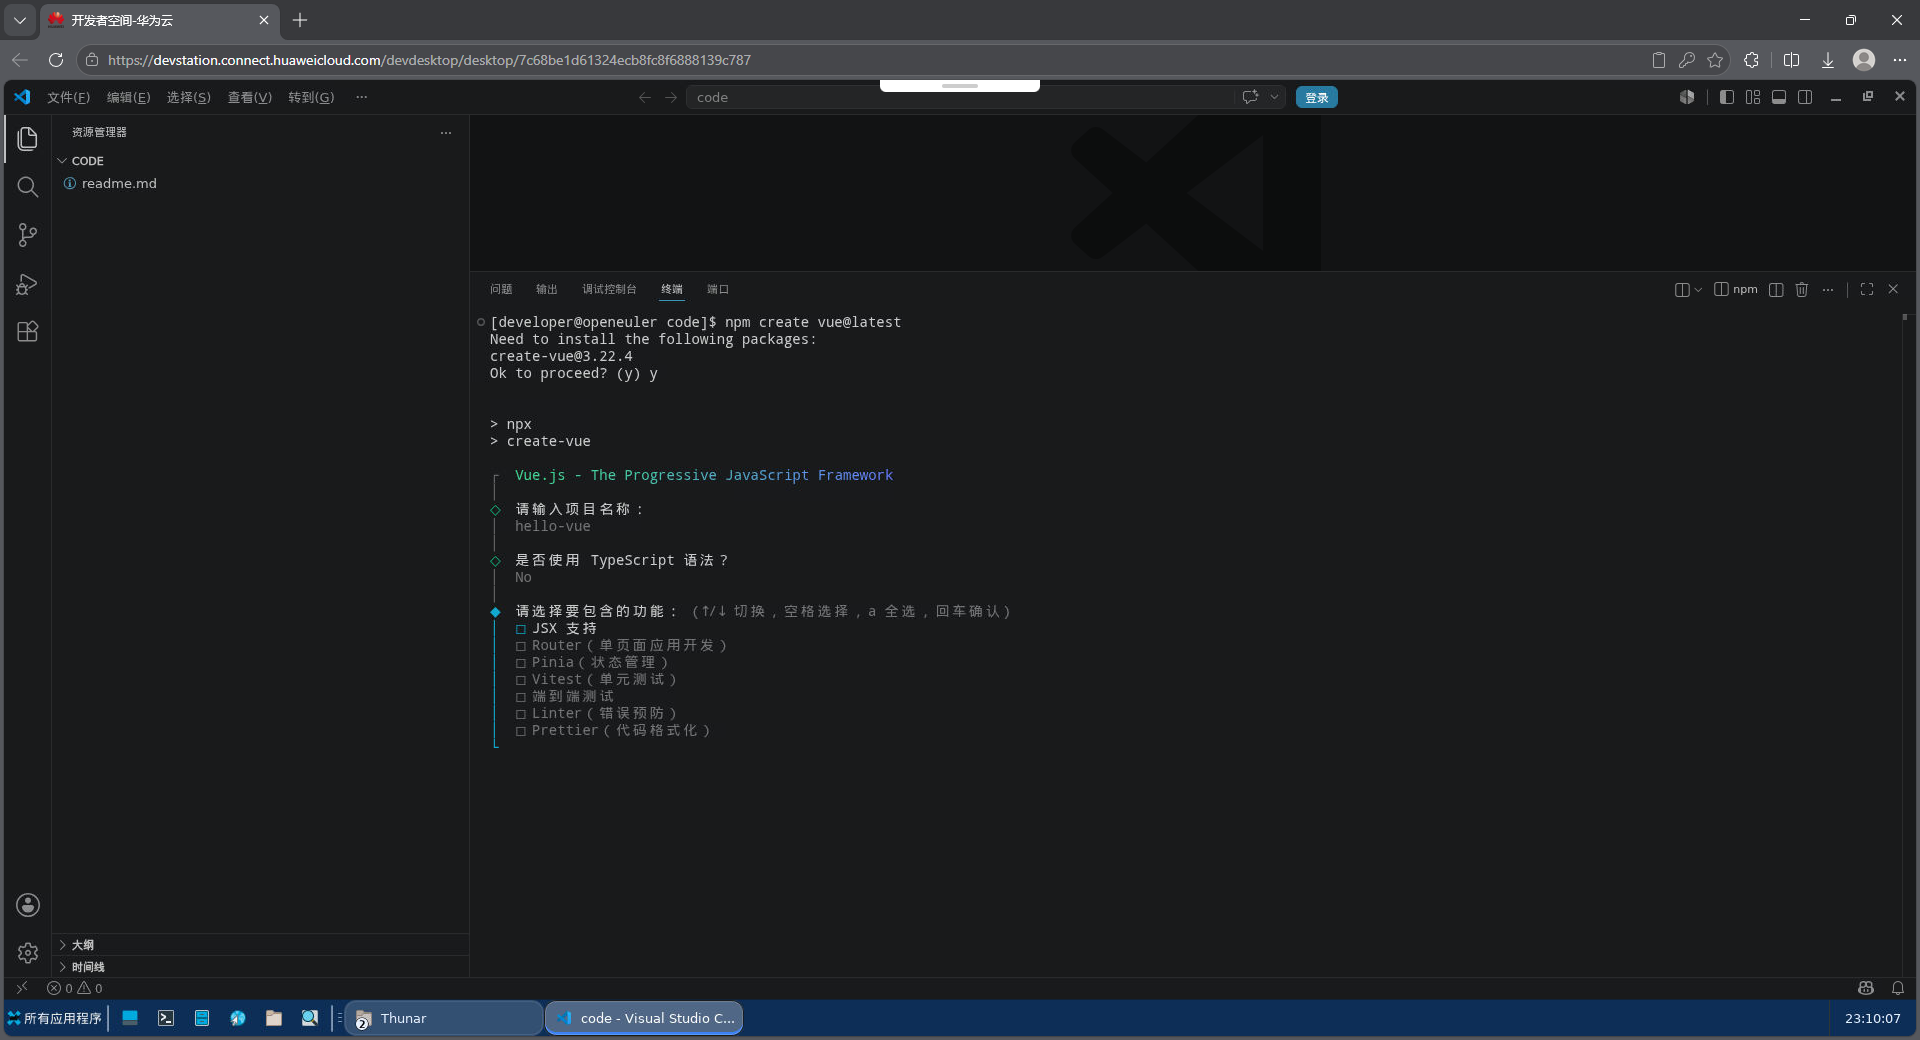Open the browser tab list chevron

tap(20, 20)
